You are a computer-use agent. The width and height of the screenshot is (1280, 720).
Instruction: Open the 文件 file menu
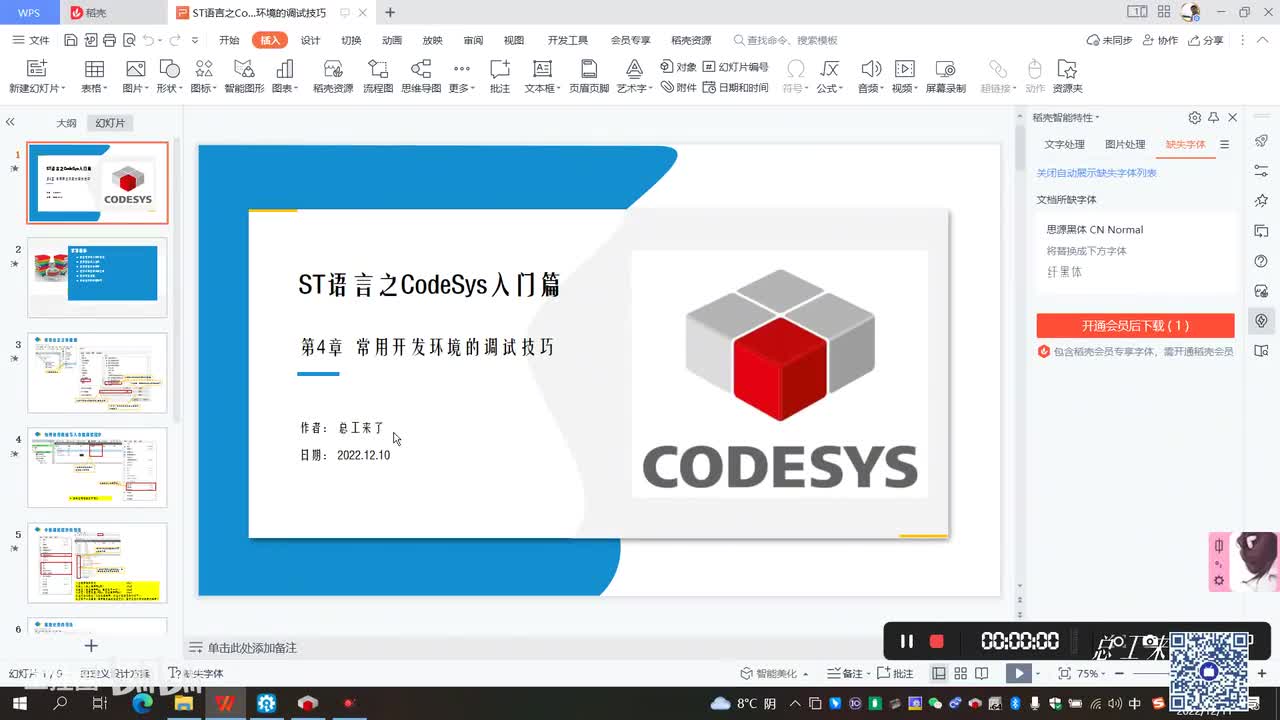pos(31,40)
